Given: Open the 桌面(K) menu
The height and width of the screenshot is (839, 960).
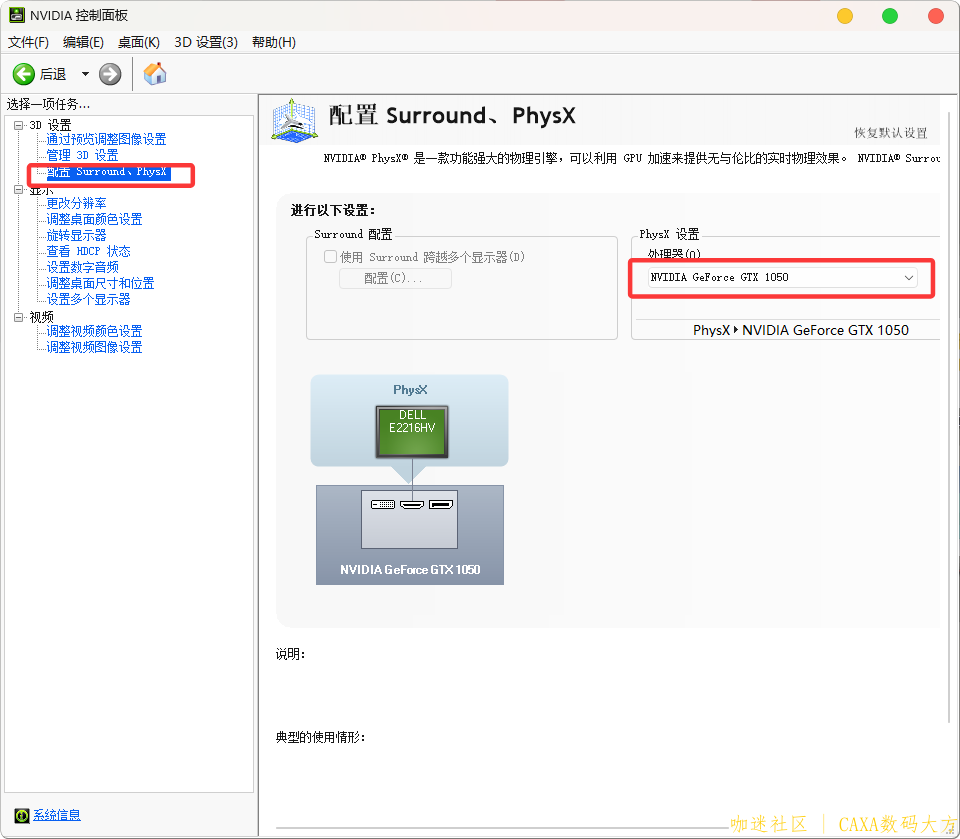Looking at the screenshot, I should (139, 42).
